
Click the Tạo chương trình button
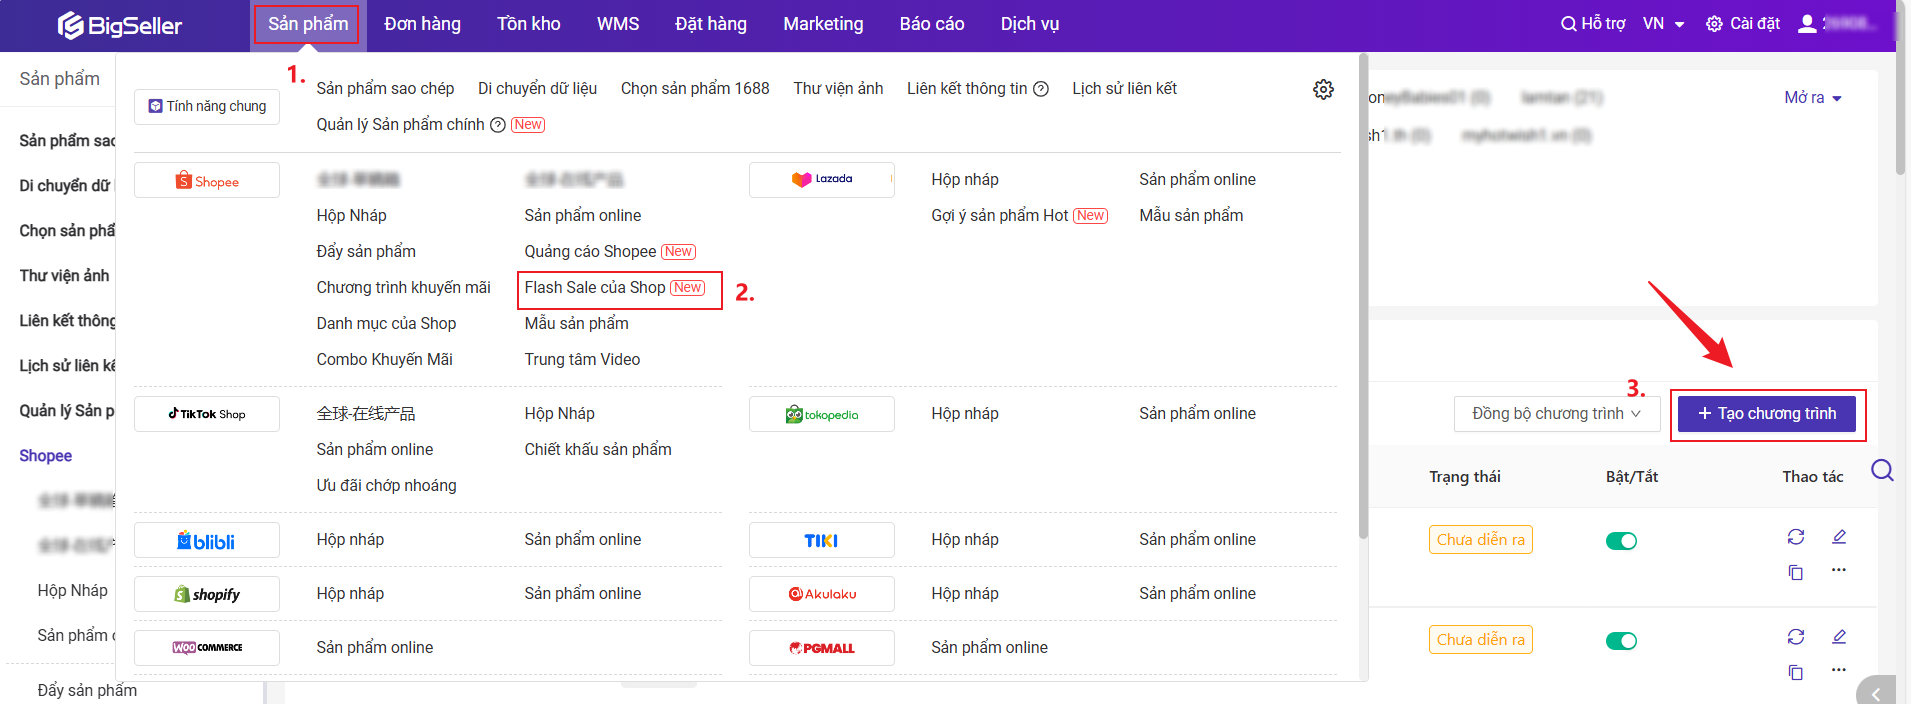[1766, 414]
